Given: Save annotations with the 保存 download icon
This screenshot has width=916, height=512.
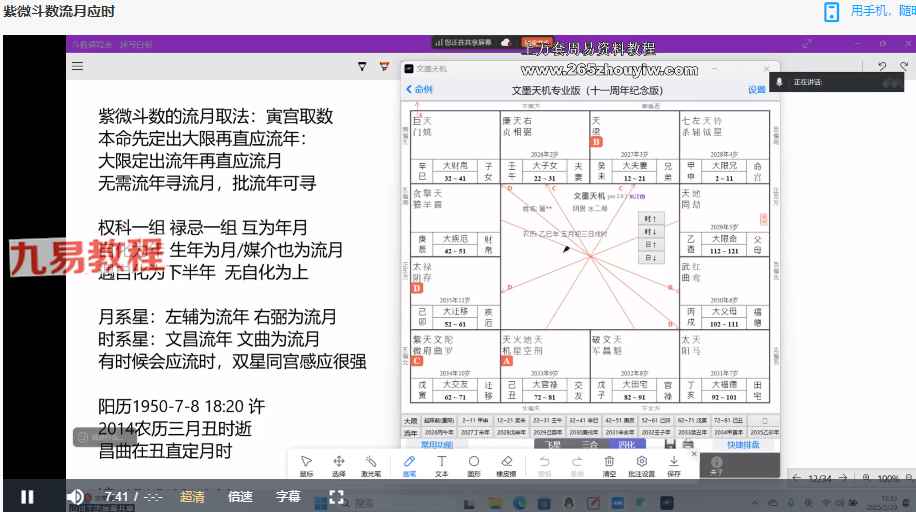Looking at the screenshot, I should pyautogui.click(x=674, y=465).
